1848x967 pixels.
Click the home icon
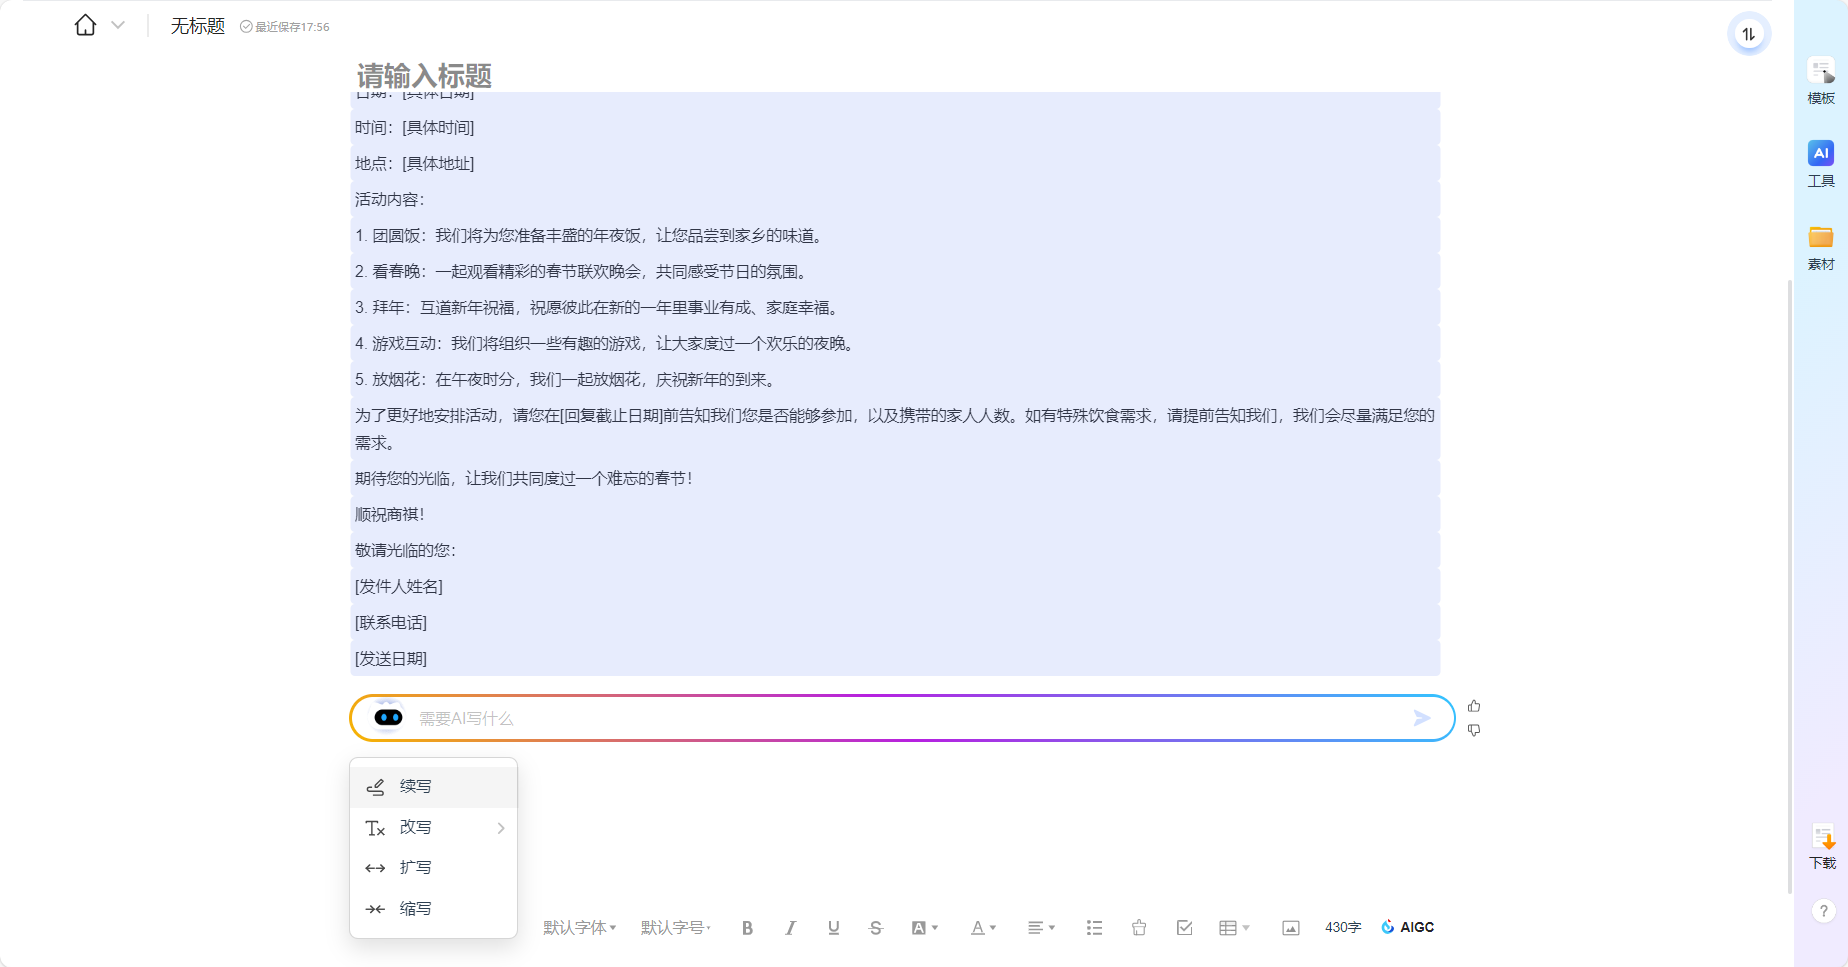(x=85, y=25)
